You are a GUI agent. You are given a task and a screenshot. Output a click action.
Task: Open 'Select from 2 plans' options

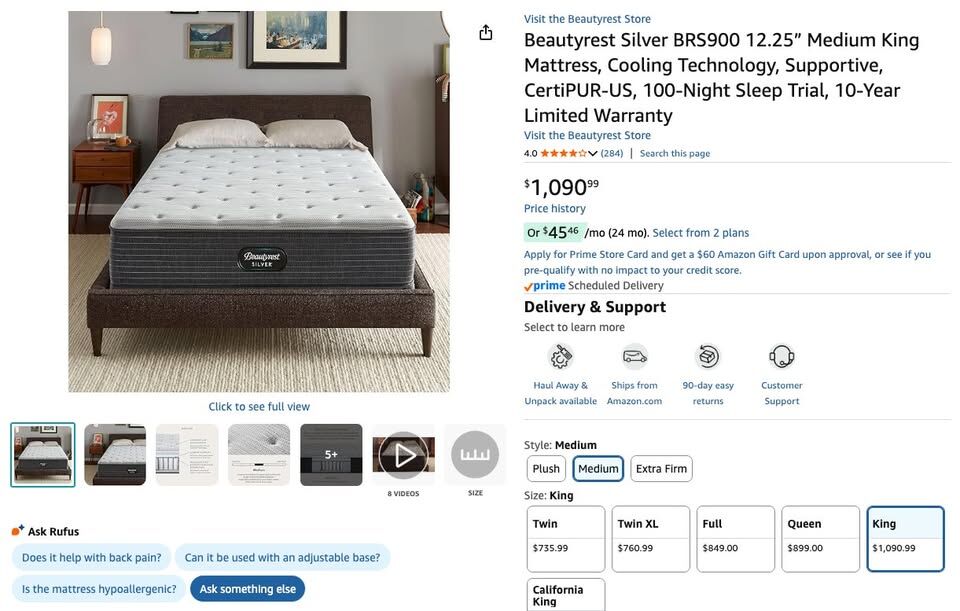coord(700,233)
